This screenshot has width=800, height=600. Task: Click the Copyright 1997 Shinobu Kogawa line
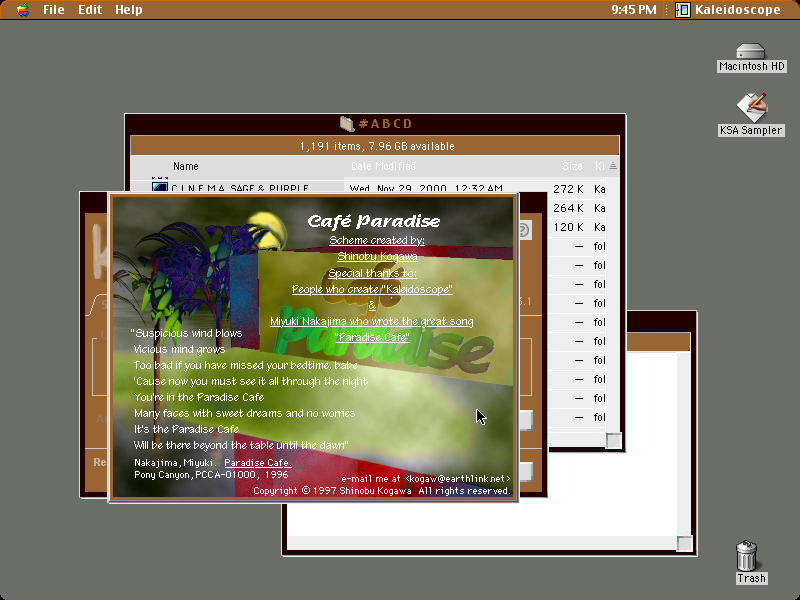[382, 491]
